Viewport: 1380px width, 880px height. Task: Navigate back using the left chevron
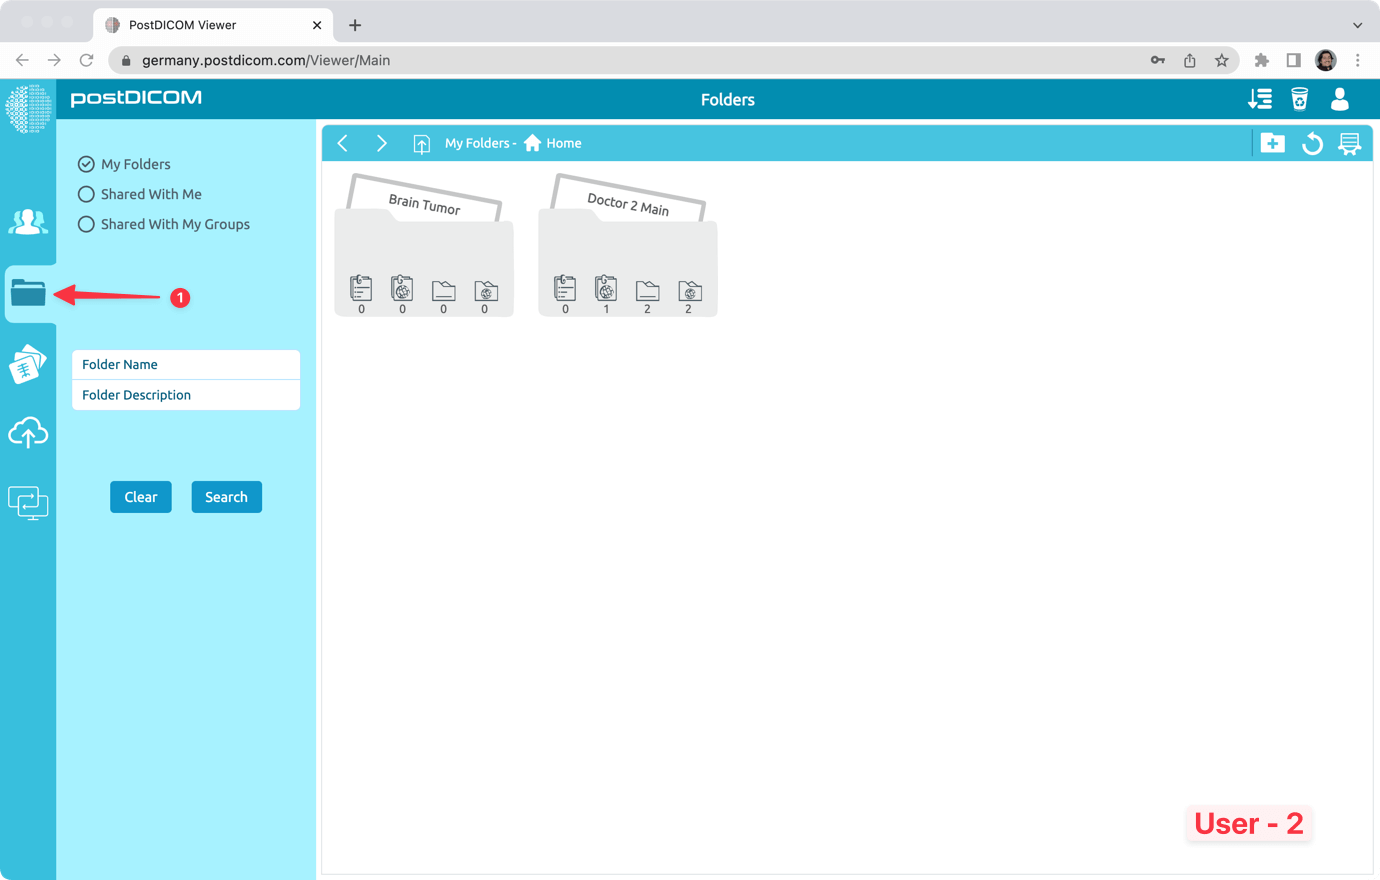point(343,143)
